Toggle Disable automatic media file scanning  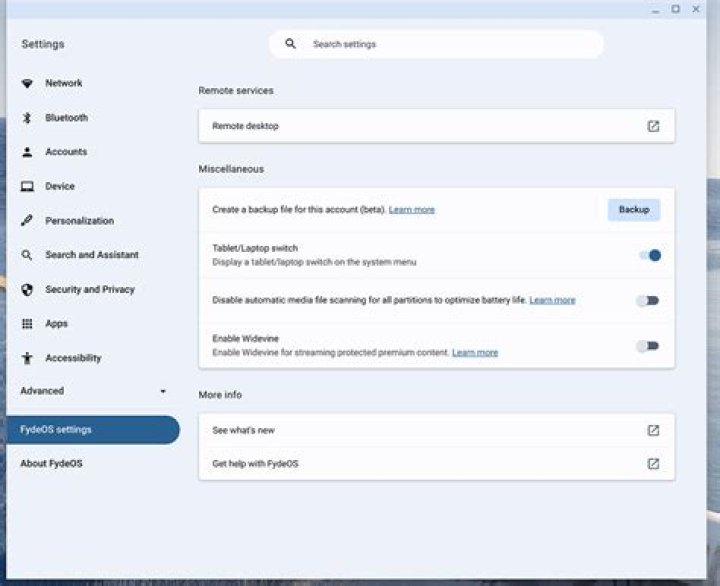(x=648, y=300)
